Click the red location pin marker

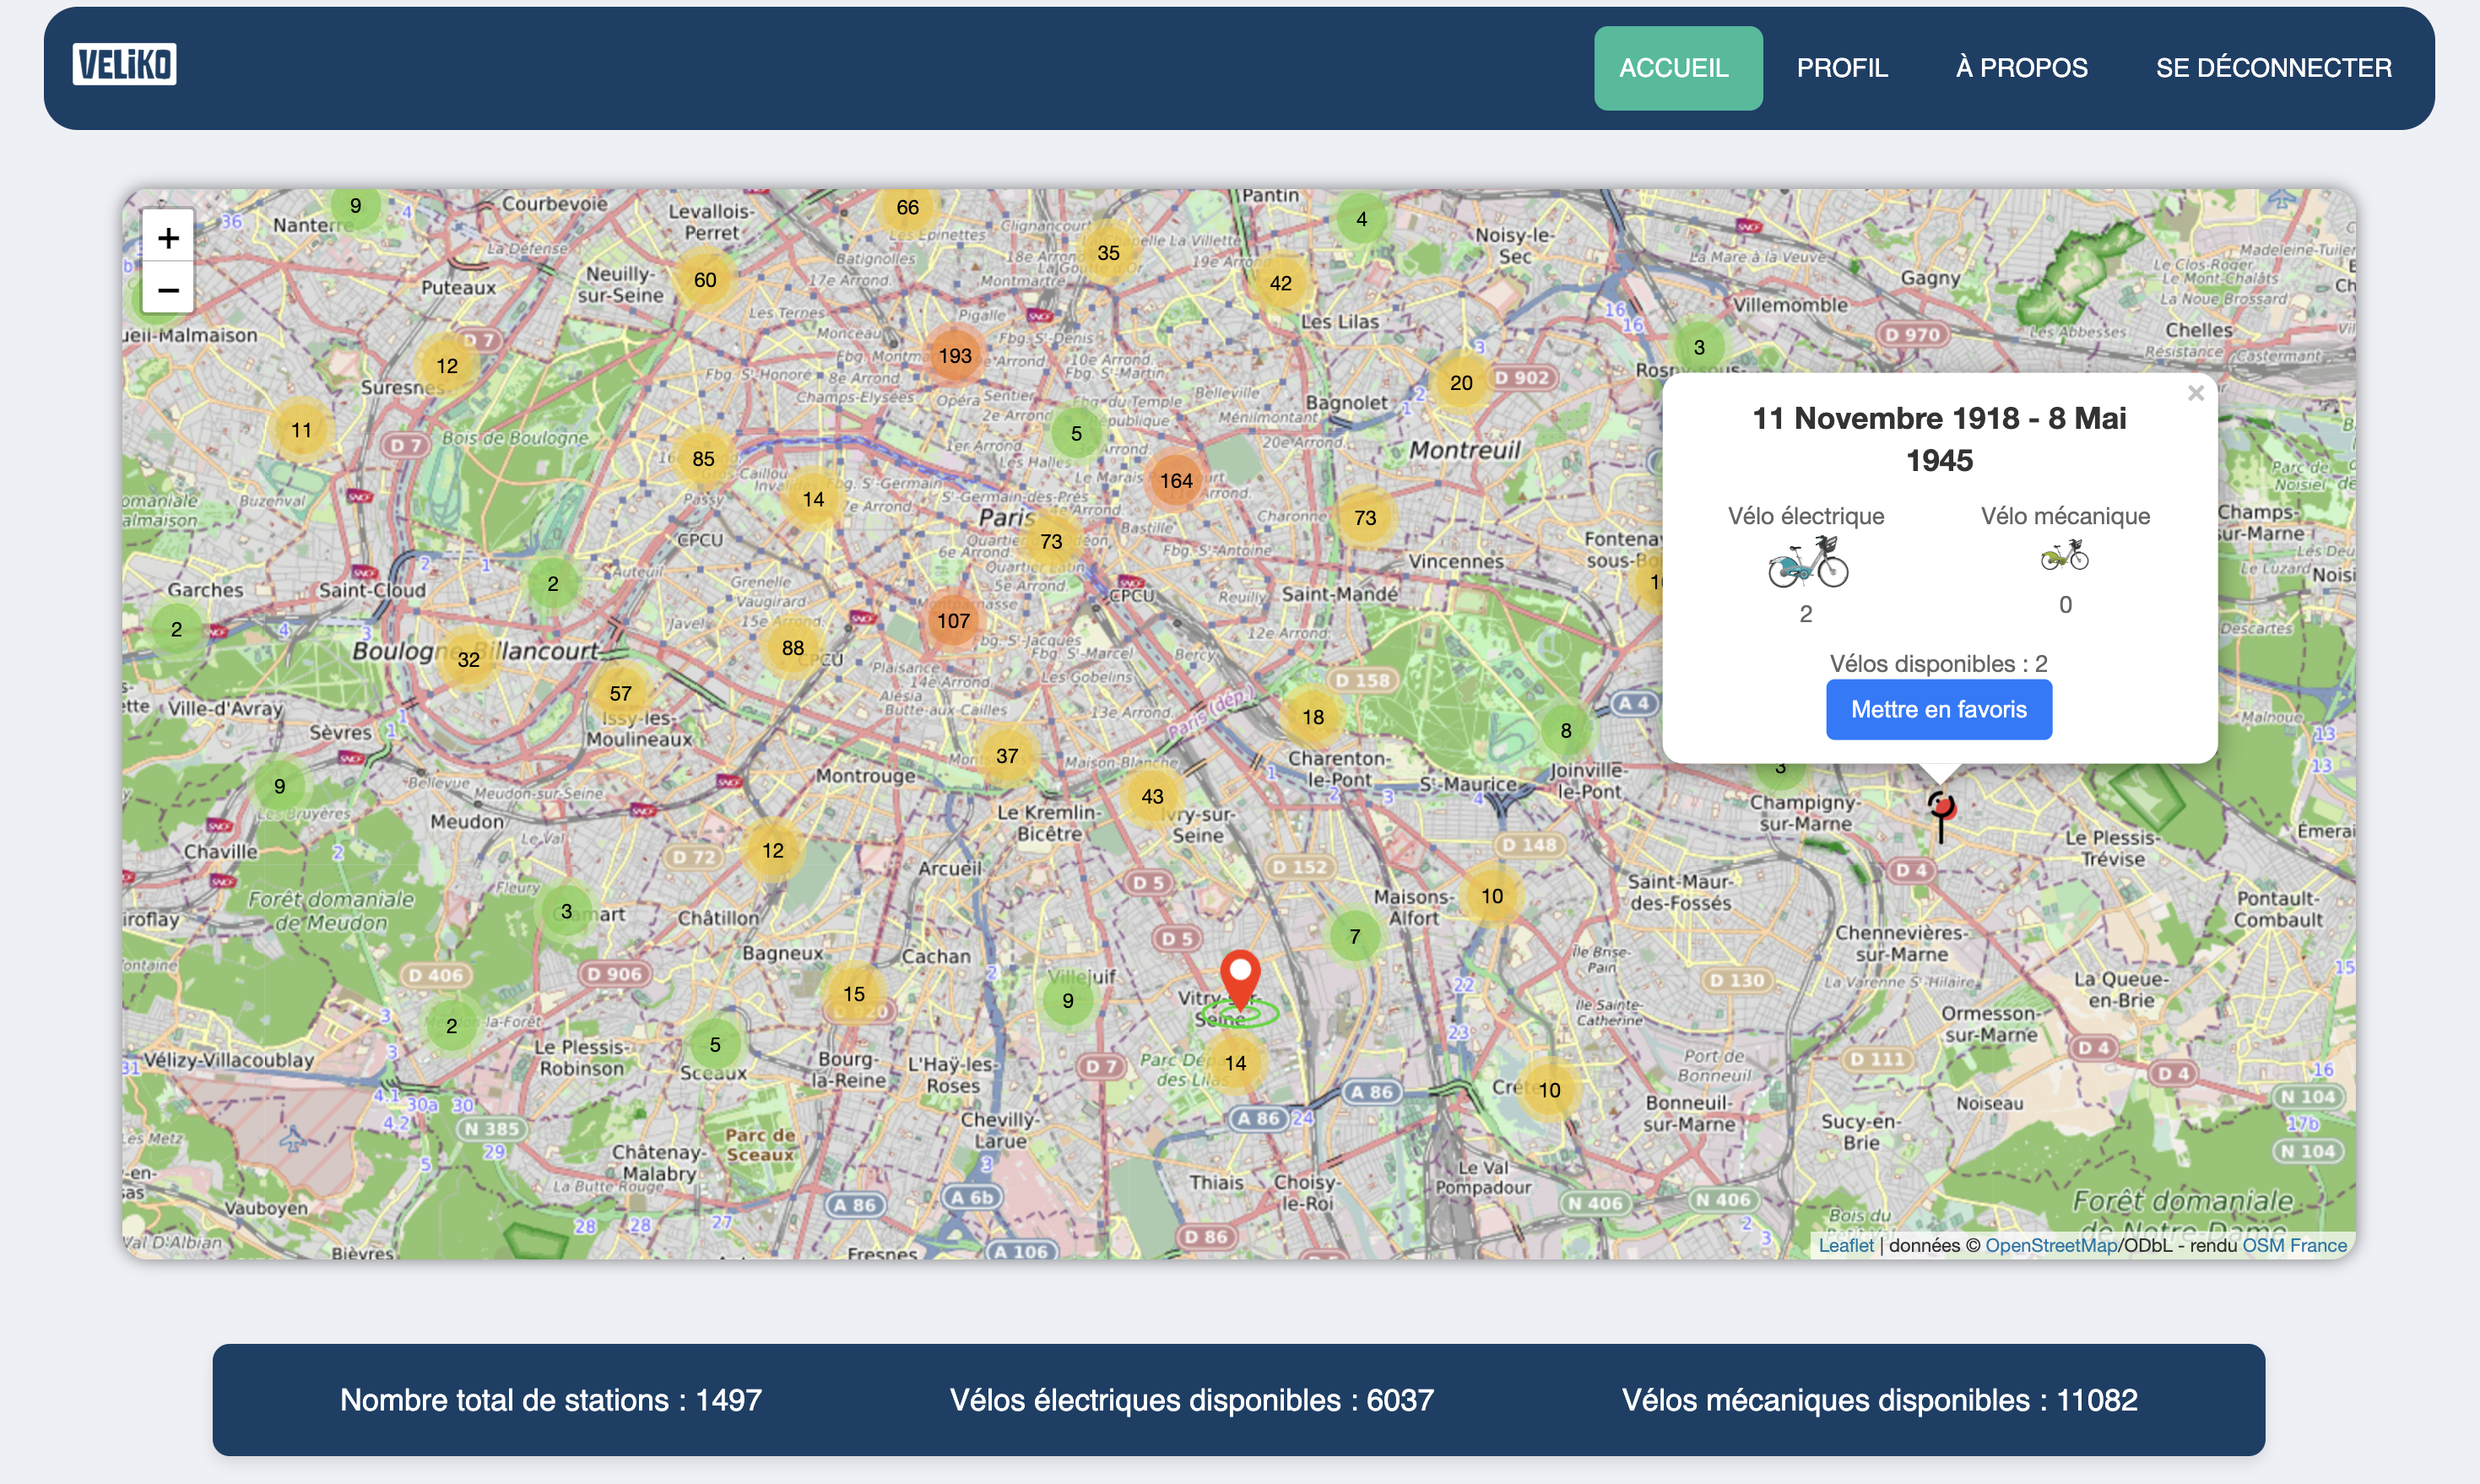pos(1240,978)
